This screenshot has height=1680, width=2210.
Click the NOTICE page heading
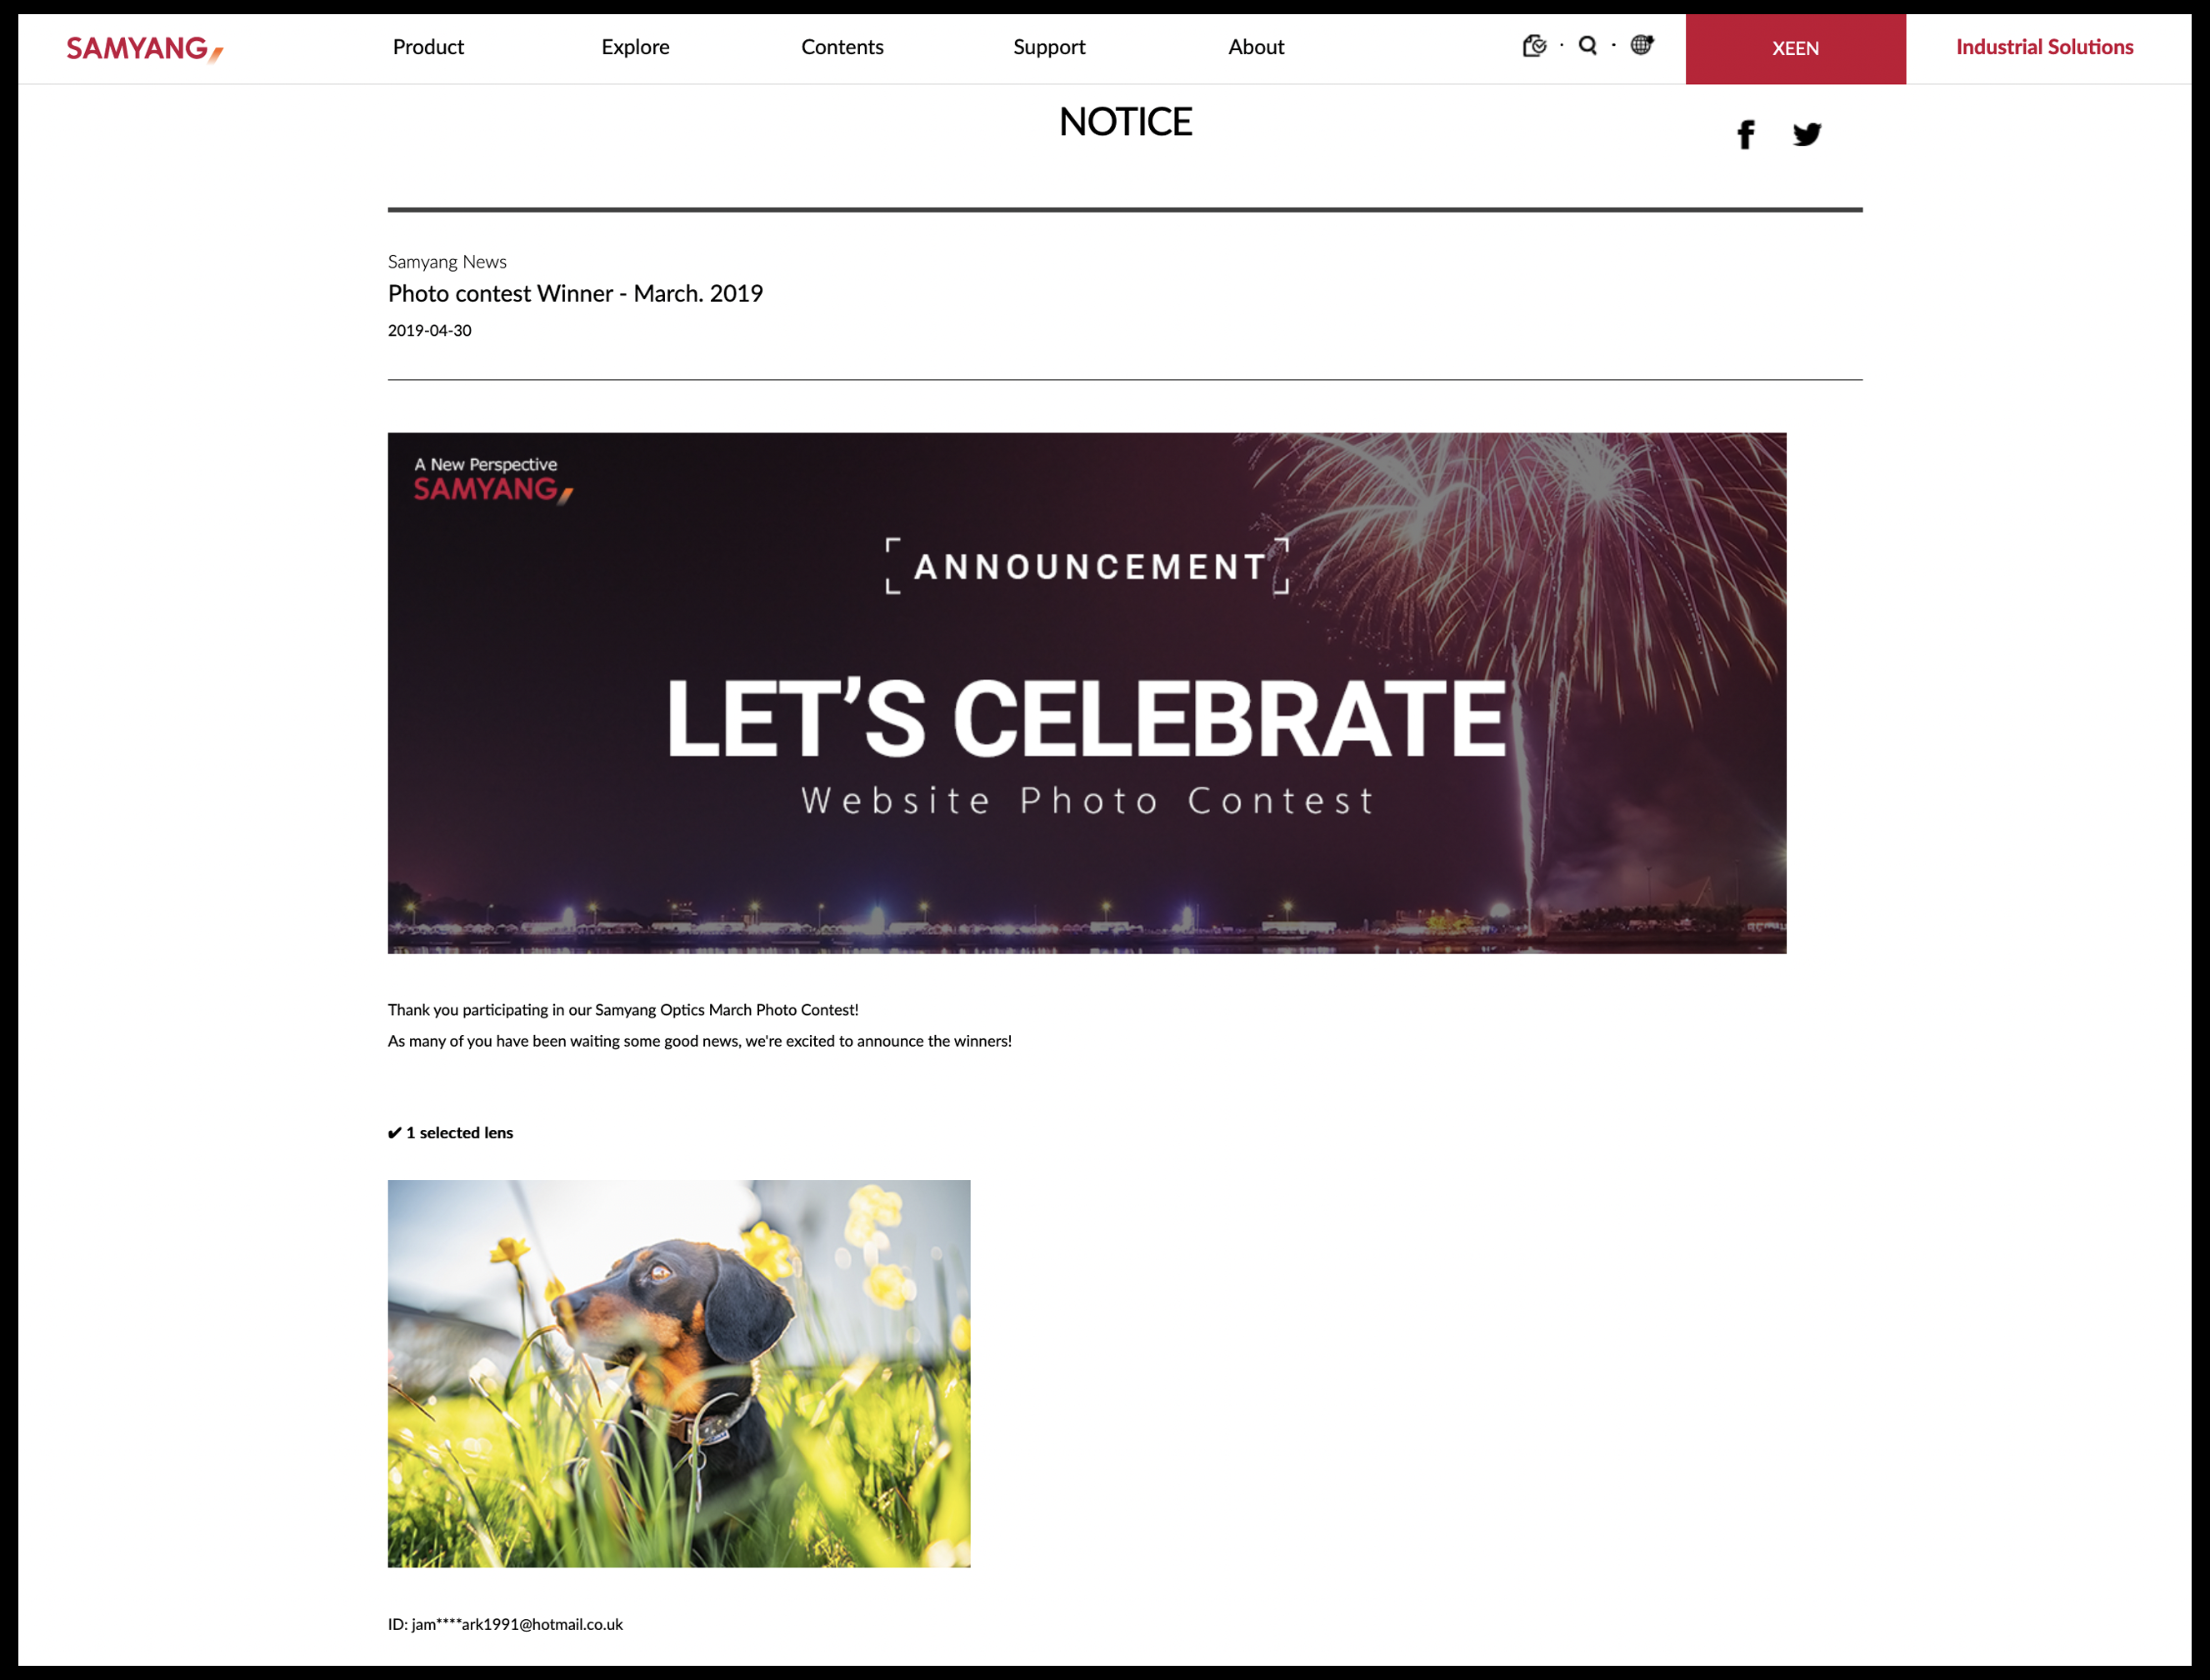point(1125,122)
